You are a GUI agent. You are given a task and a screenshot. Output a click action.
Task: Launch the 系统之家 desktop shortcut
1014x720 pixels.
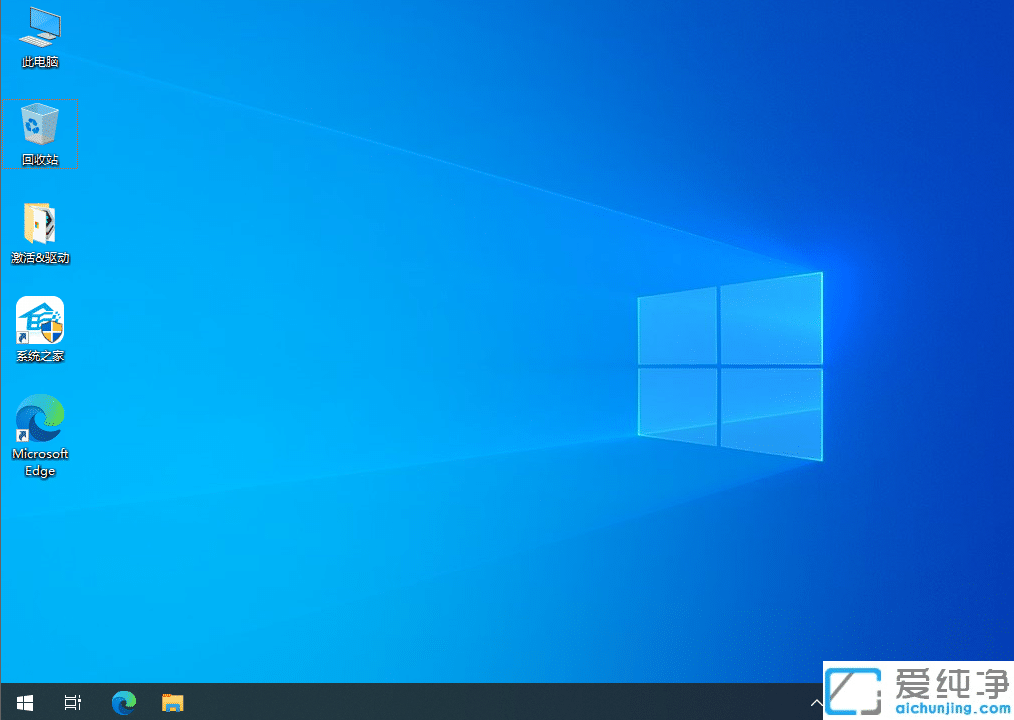tap(40, 320)
